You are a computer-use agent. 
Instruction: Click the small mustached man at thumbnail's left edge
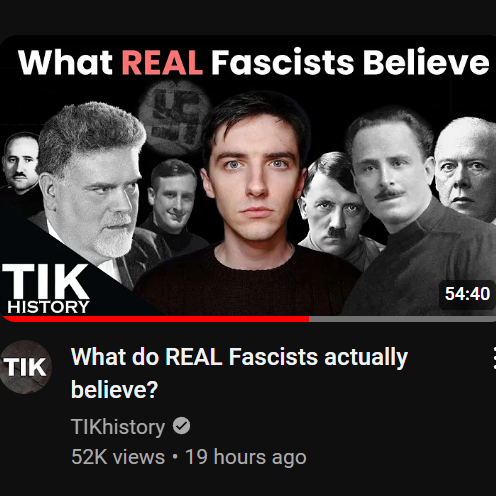pyautogui.click(x=20, y=163)
